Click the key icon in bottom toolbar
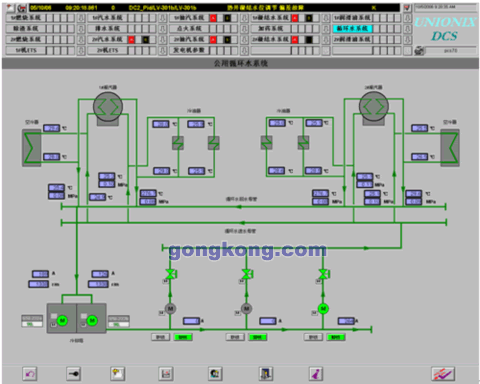The width and height of the screenshot is (480, 384). click(x=73, y=374)
